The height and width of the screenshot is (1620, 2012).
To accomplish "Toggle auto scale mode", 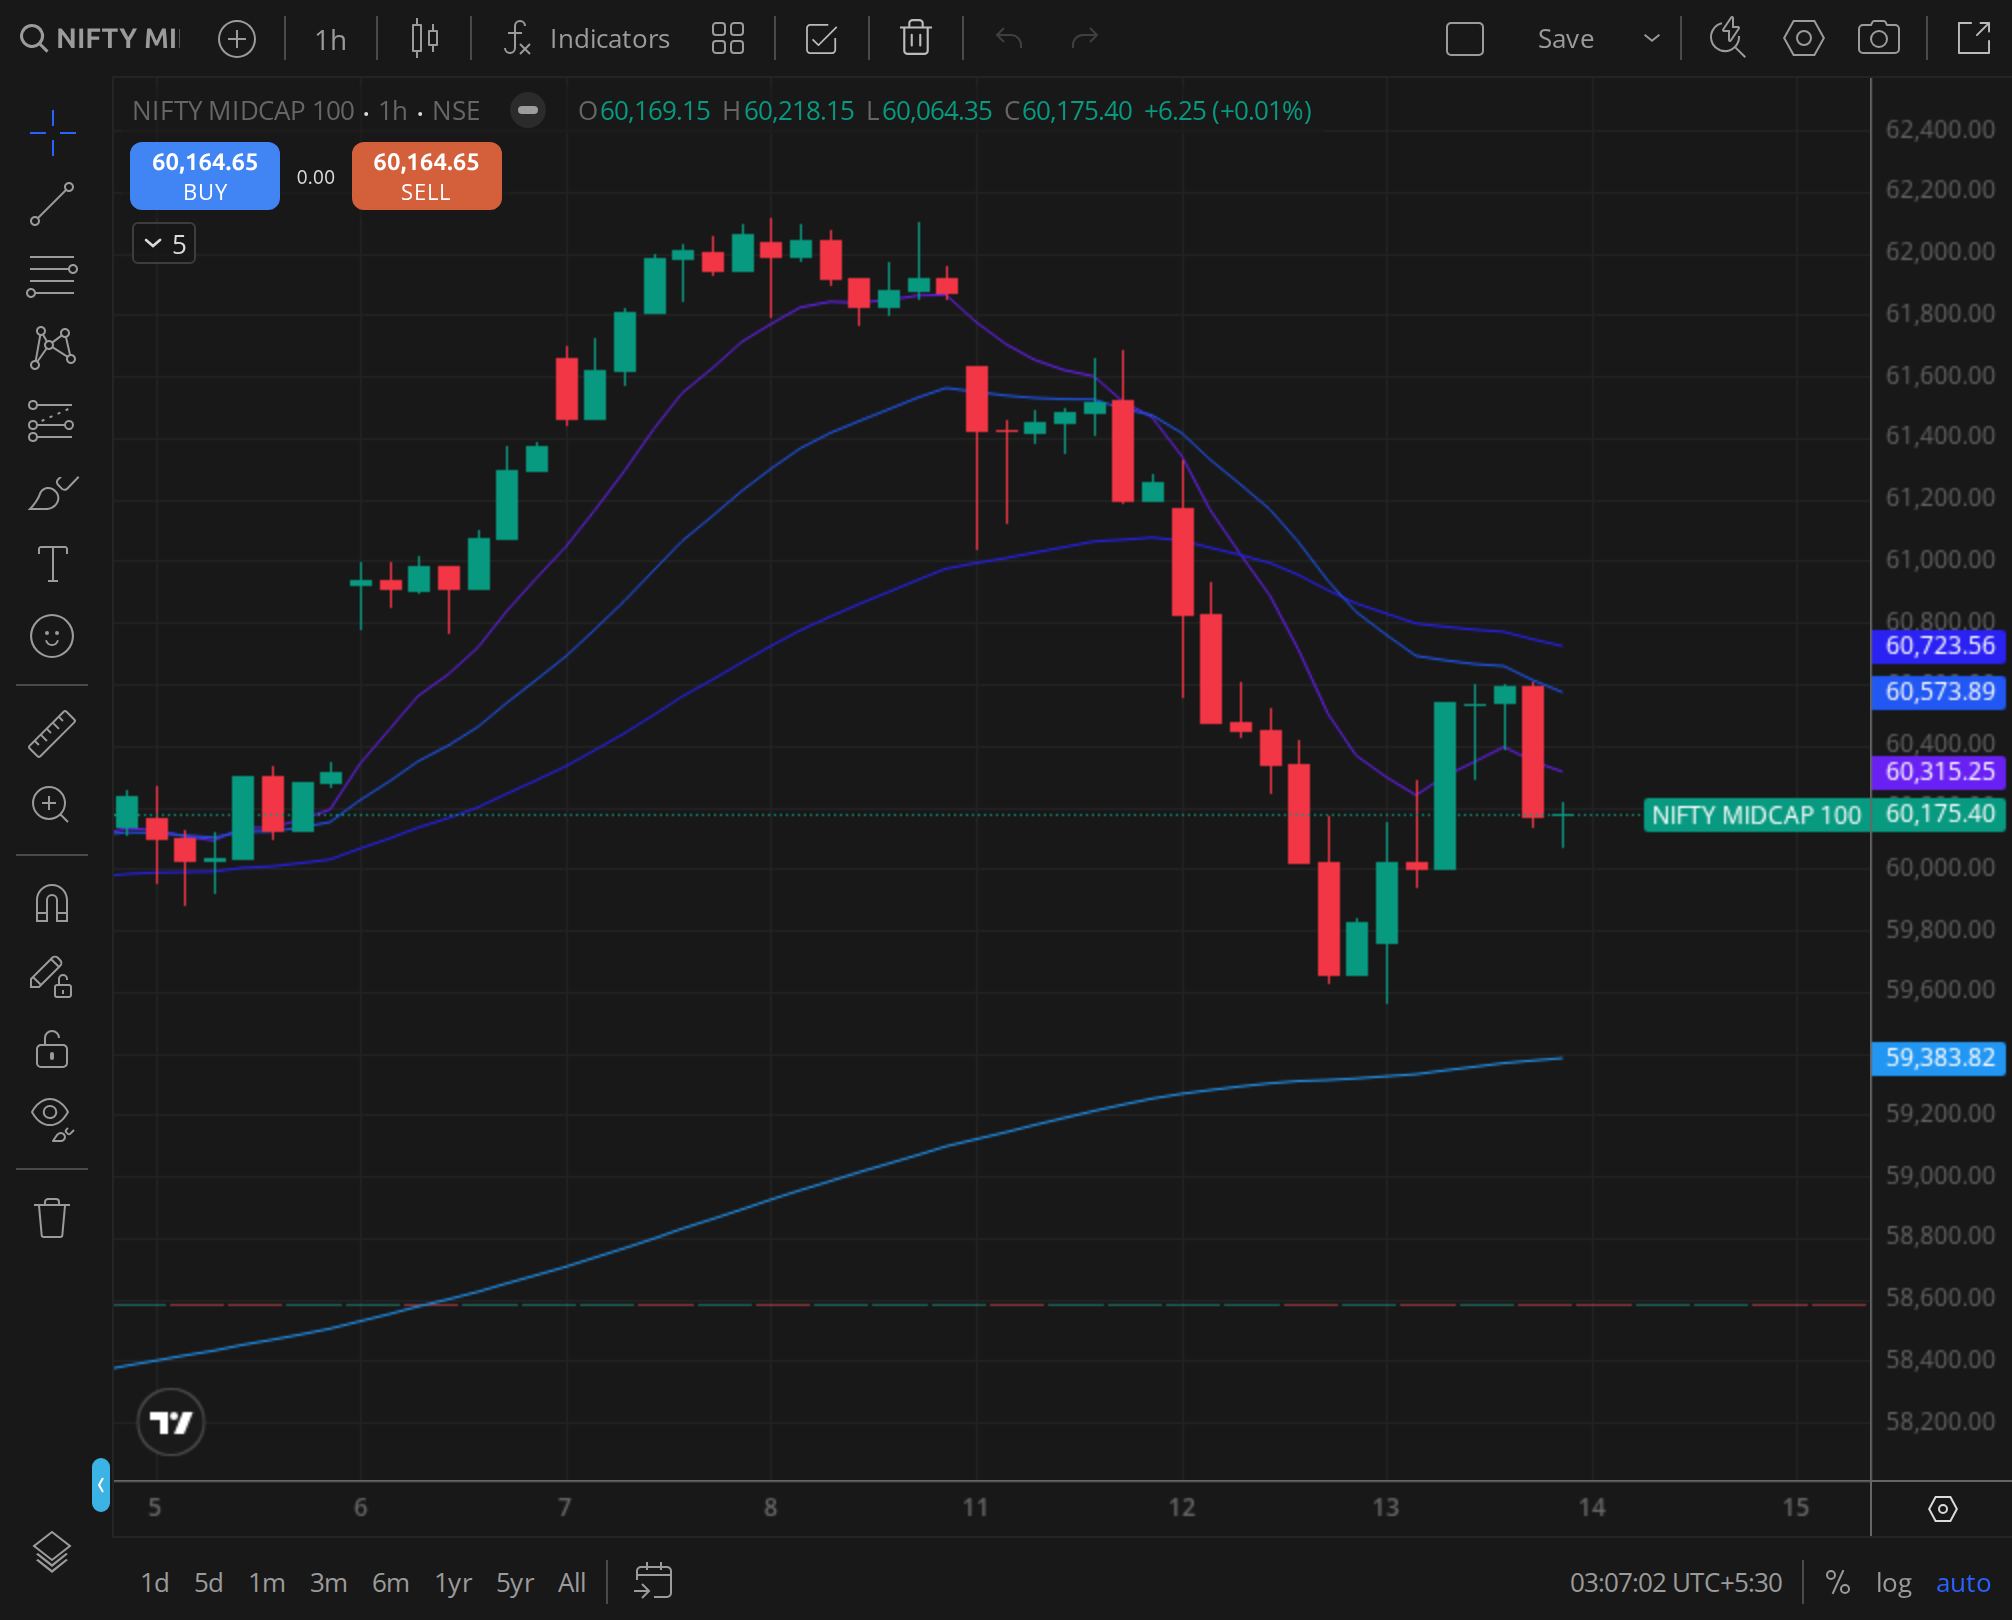I will point(1963,1583).
